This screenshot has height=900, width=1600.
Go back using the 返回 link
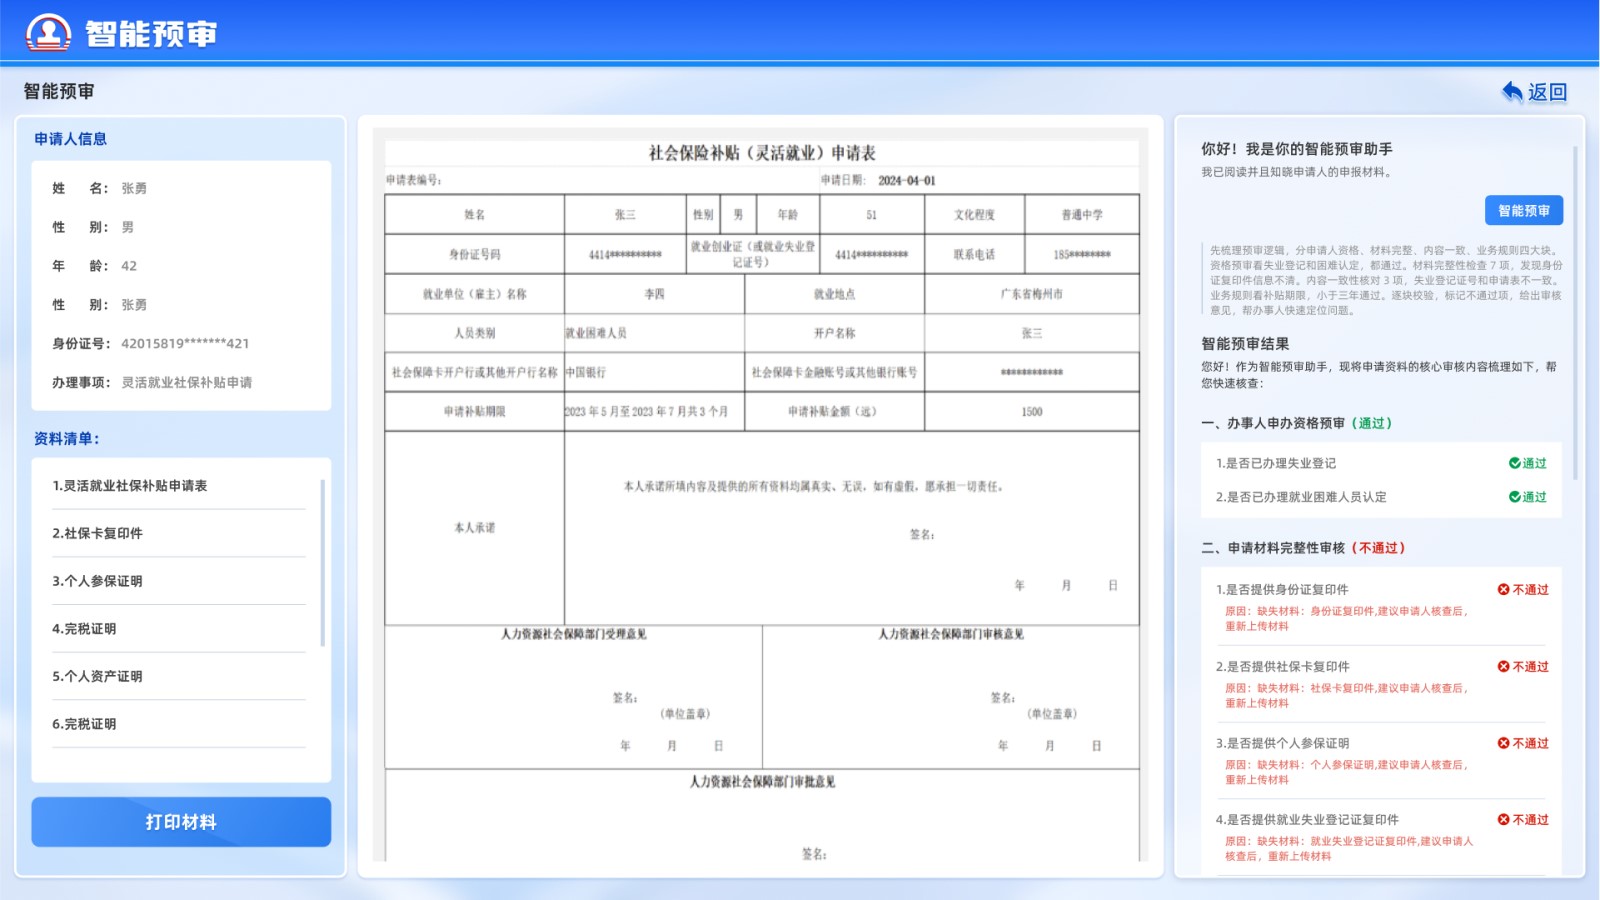click(1547, 92)
